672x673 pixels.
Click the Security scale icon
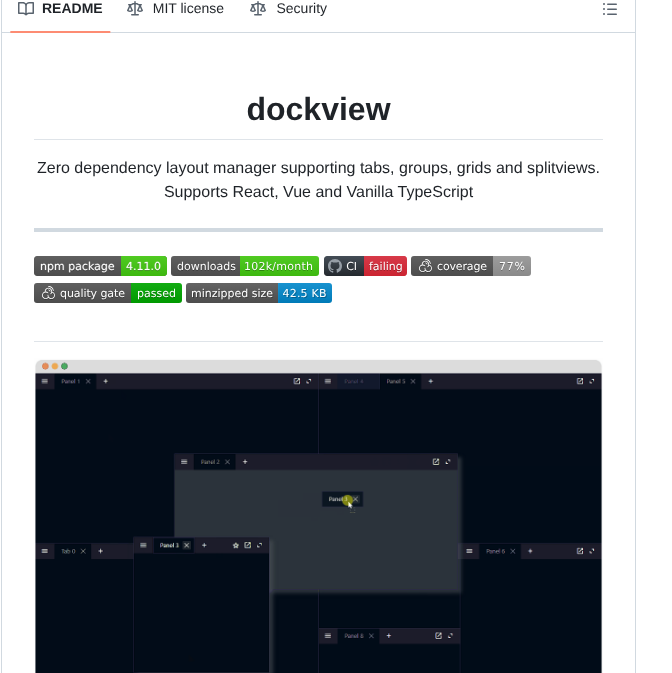click(x=258, y=9)
